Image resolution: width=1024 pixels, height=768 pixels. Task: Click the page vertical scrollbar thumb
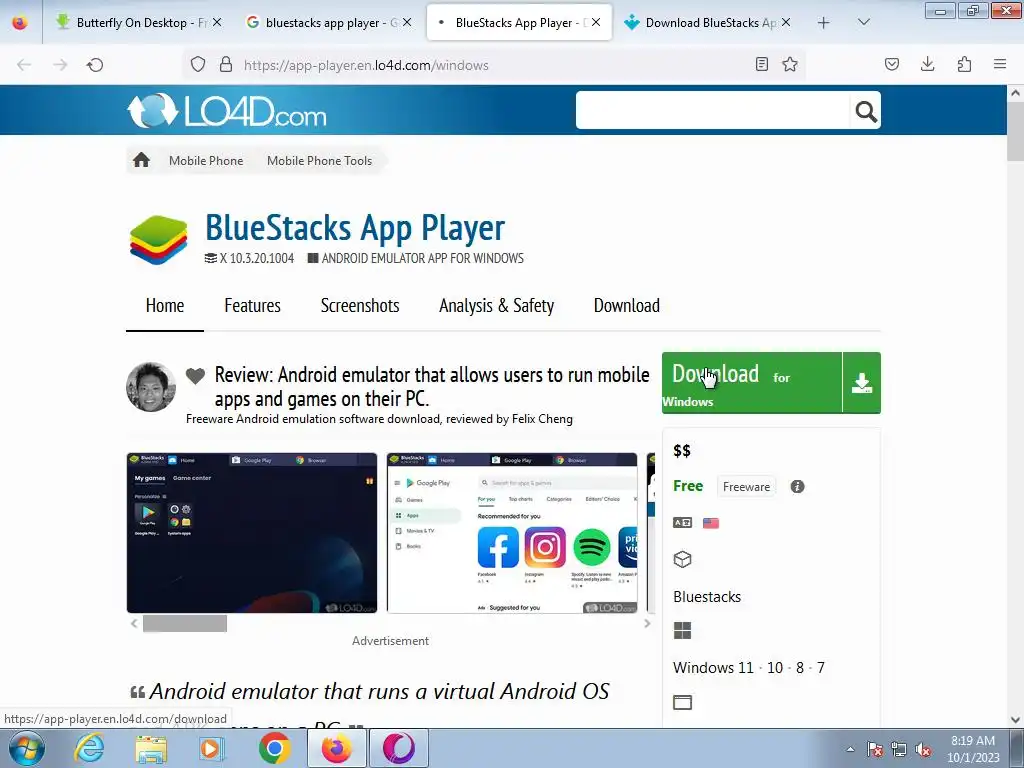click(1016, 131)
